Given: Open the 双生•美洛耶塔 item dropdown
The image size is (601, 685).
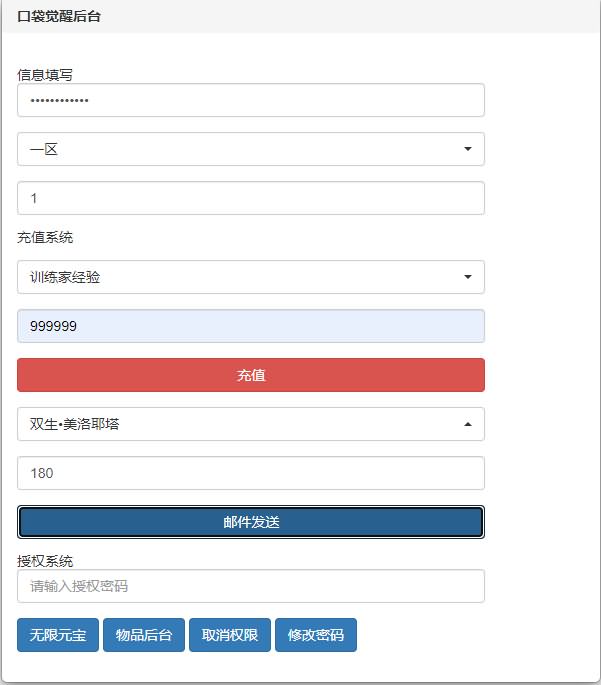Looking at the screenshot, I should point(250,424).
